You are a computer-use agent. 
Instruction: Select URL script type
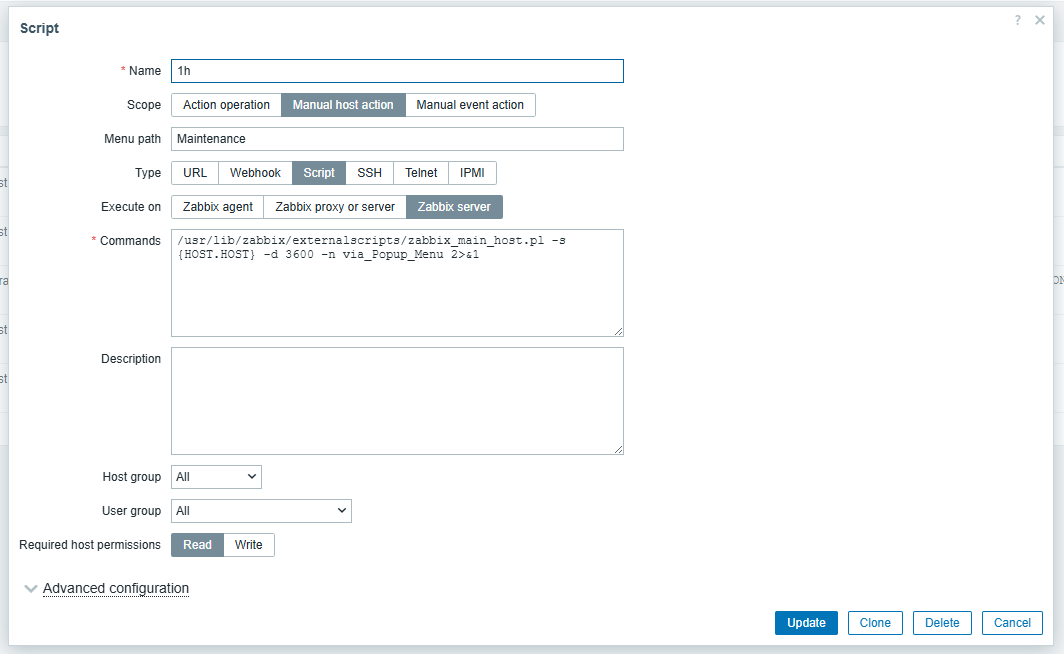click(195, 173)
